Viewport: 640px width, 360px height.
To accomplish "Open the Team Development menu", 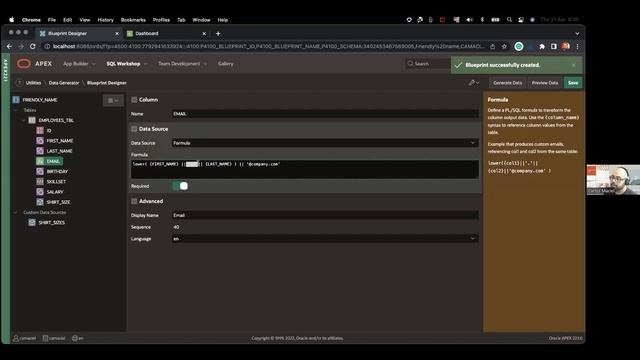I will (x=182, y=64).
